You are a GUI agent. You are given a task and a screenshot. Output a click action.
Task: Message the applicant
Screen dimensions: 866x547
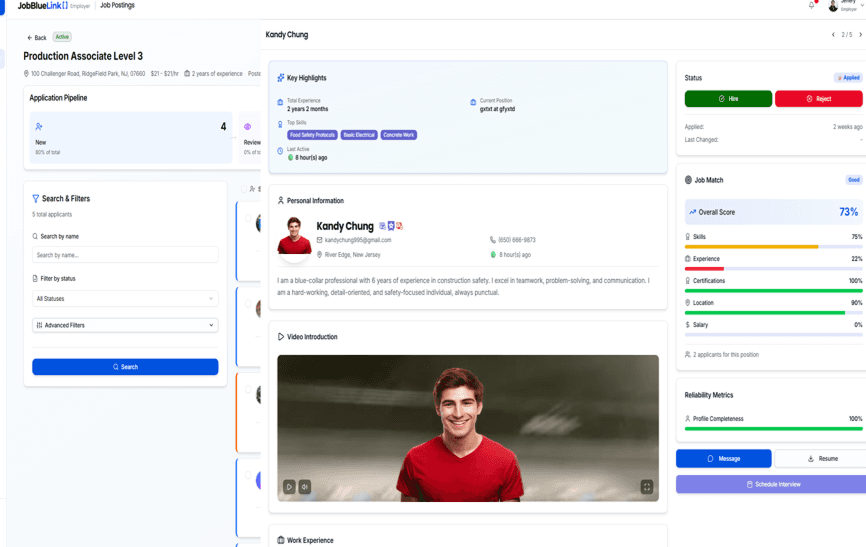724,459
